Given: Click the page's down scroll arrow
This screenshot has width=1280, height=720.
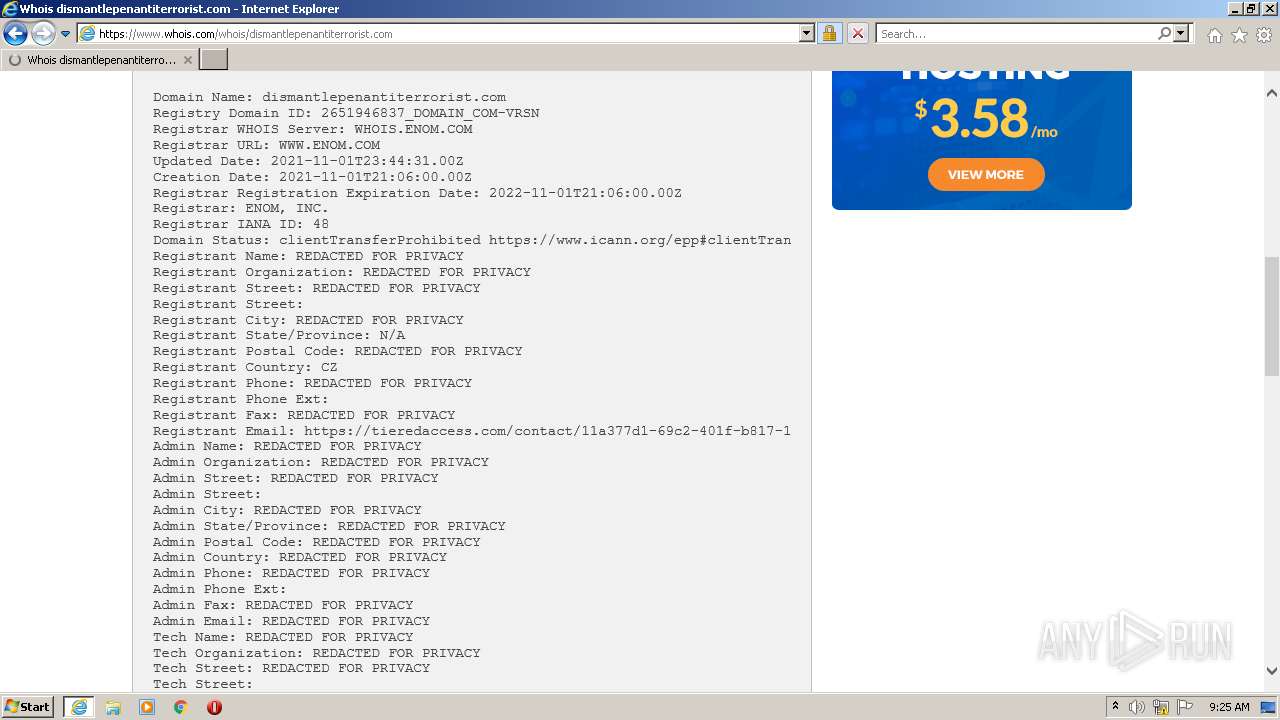Looking at the screenshot, I should coord(1272,671).
